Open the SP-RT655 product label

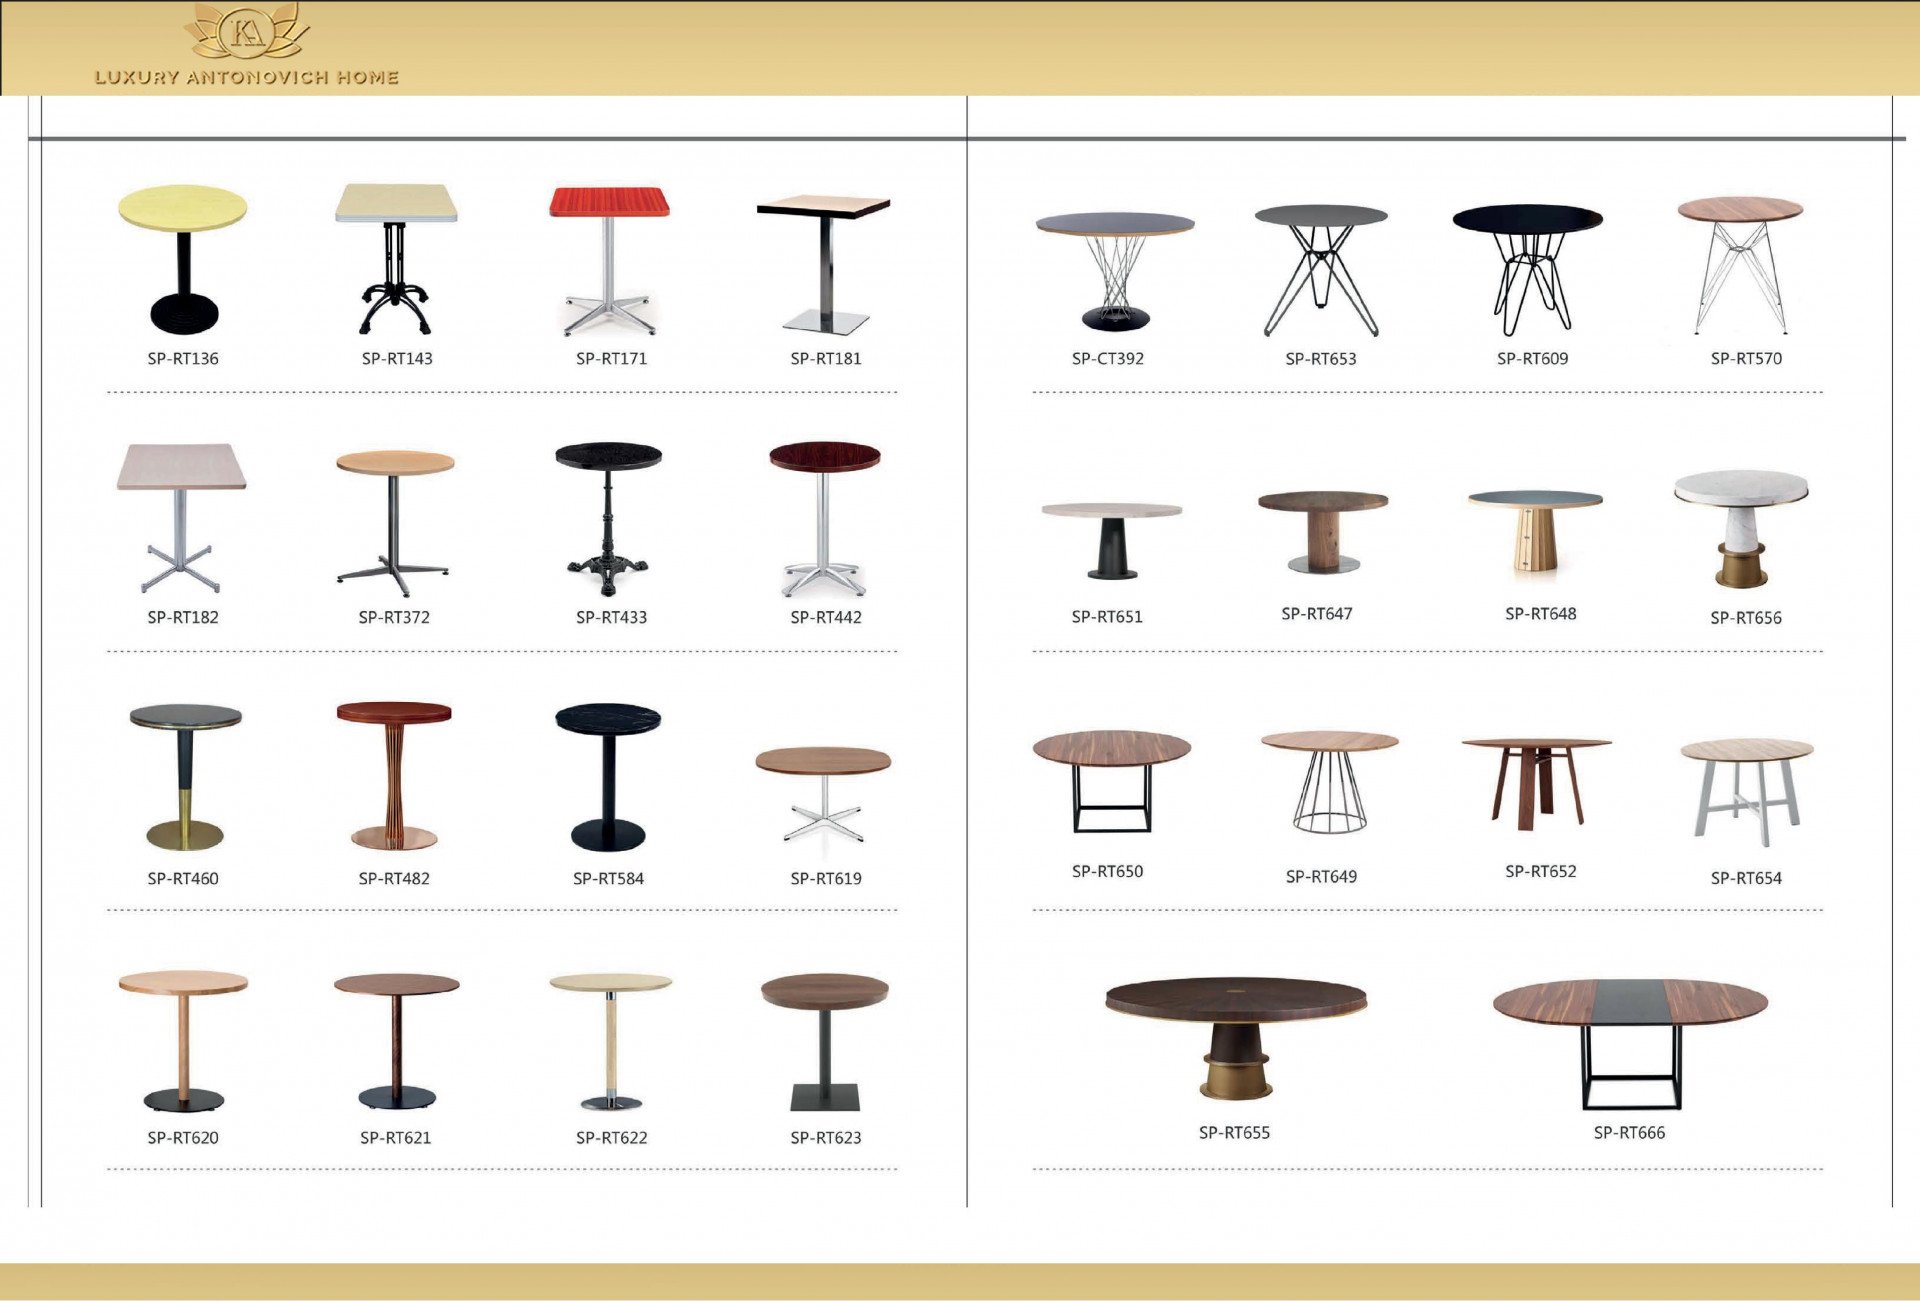coord(1234,1132)
